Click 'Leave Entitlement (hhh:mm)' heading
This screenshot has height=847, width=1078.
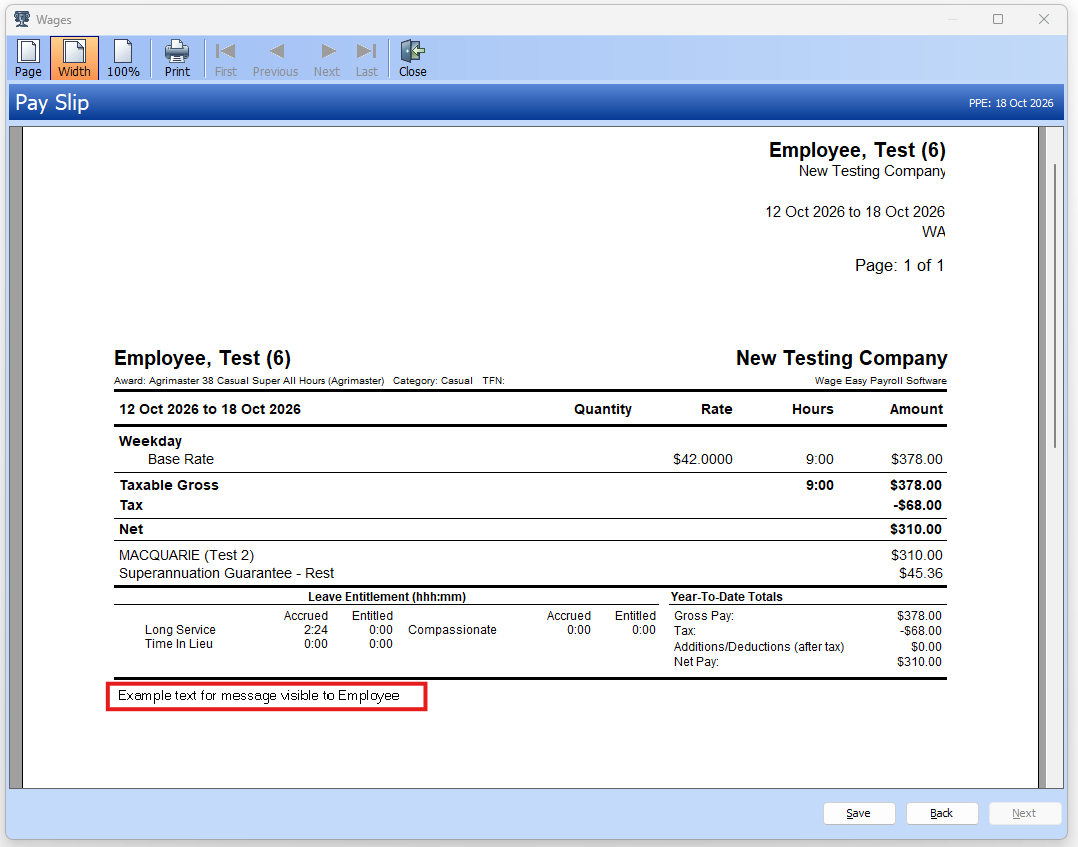coord(387,597)
